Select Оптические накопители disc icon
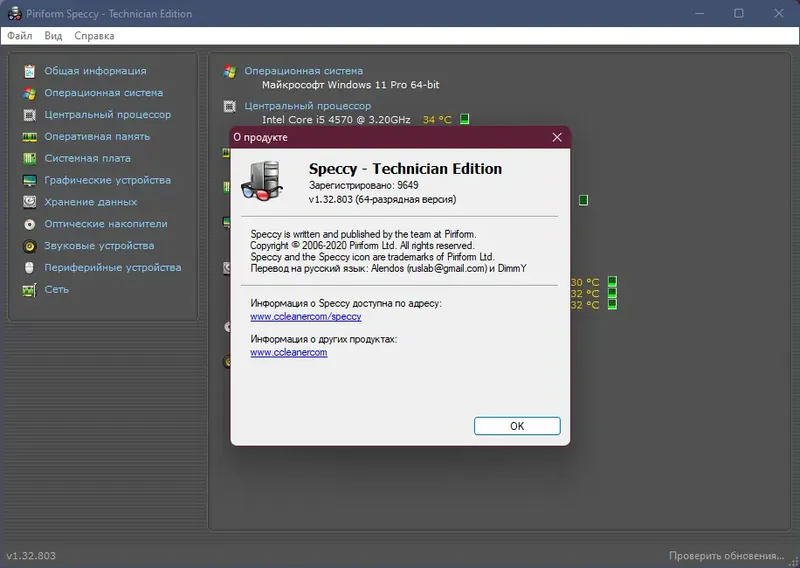800x568 pixels. coord(30,224)
